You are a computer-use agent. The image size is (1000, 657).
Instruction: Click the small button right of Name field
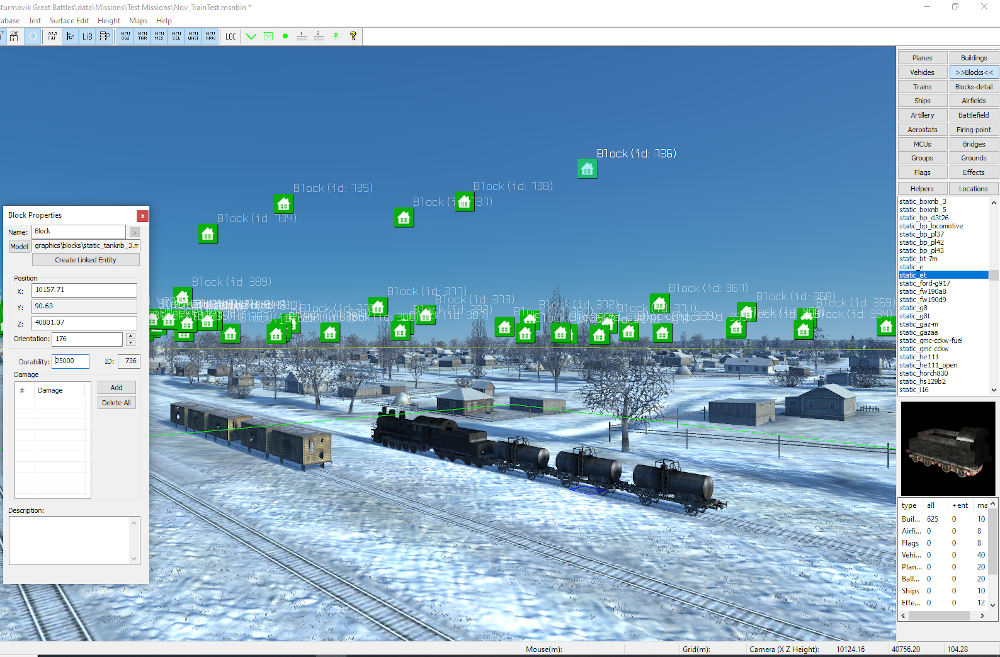[135, 232]
